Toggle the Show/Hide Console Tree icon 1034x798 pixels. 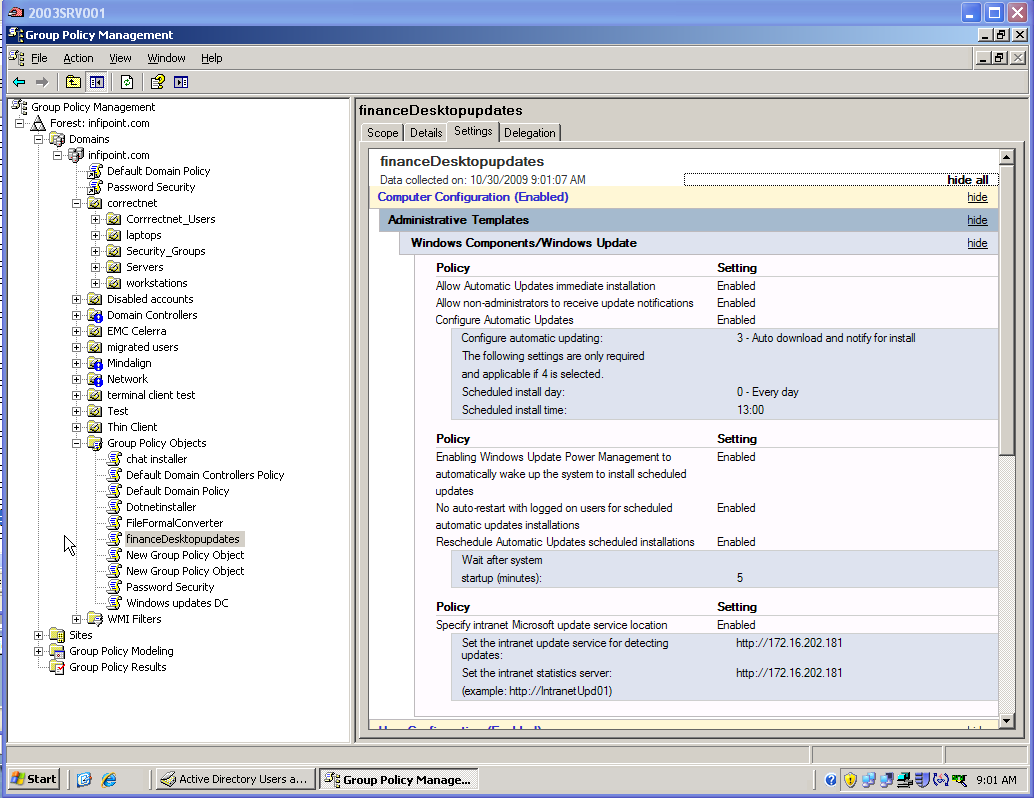(96, 82)
